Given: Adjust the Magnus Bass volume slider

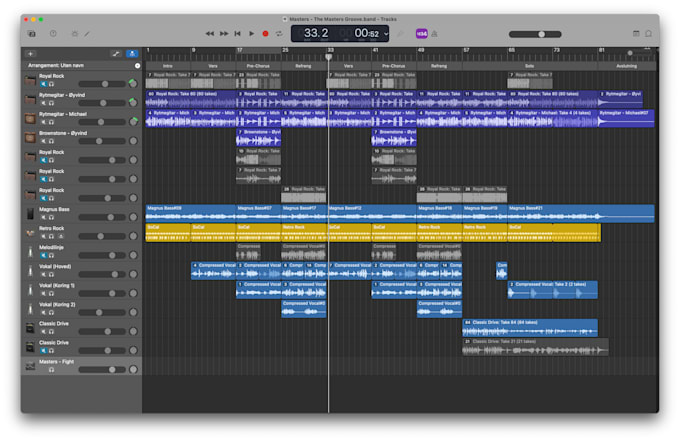Looking at the screenshot, I should click(102, 217).
